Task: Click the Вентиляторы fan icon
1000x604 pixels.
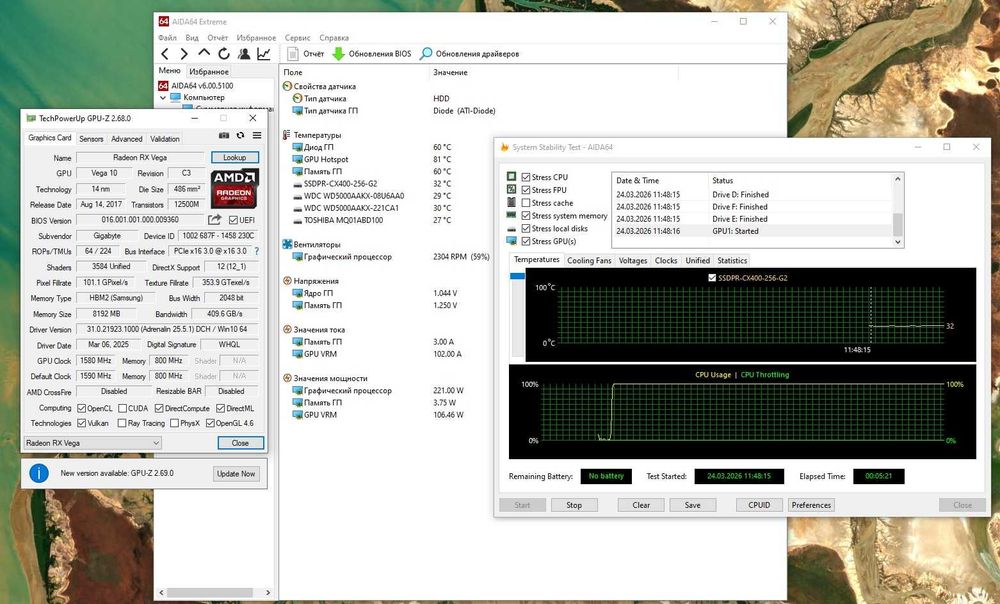Action: 287,244
